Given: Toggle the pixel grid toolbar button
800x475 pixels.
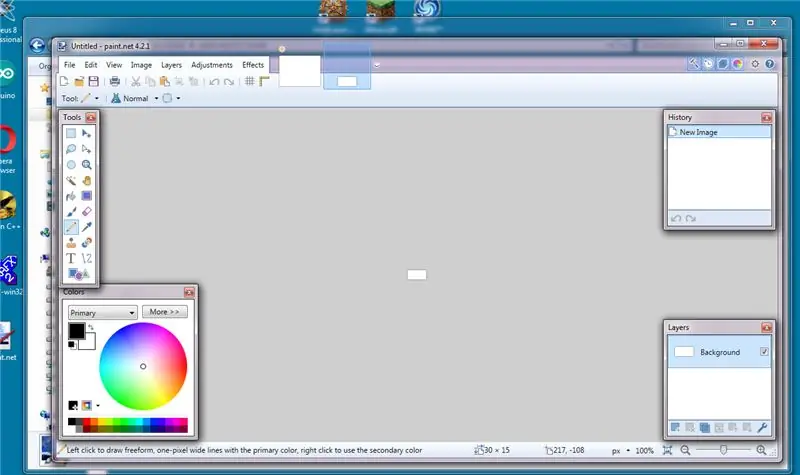Looking at the screenshot, I should coord(249,81).
